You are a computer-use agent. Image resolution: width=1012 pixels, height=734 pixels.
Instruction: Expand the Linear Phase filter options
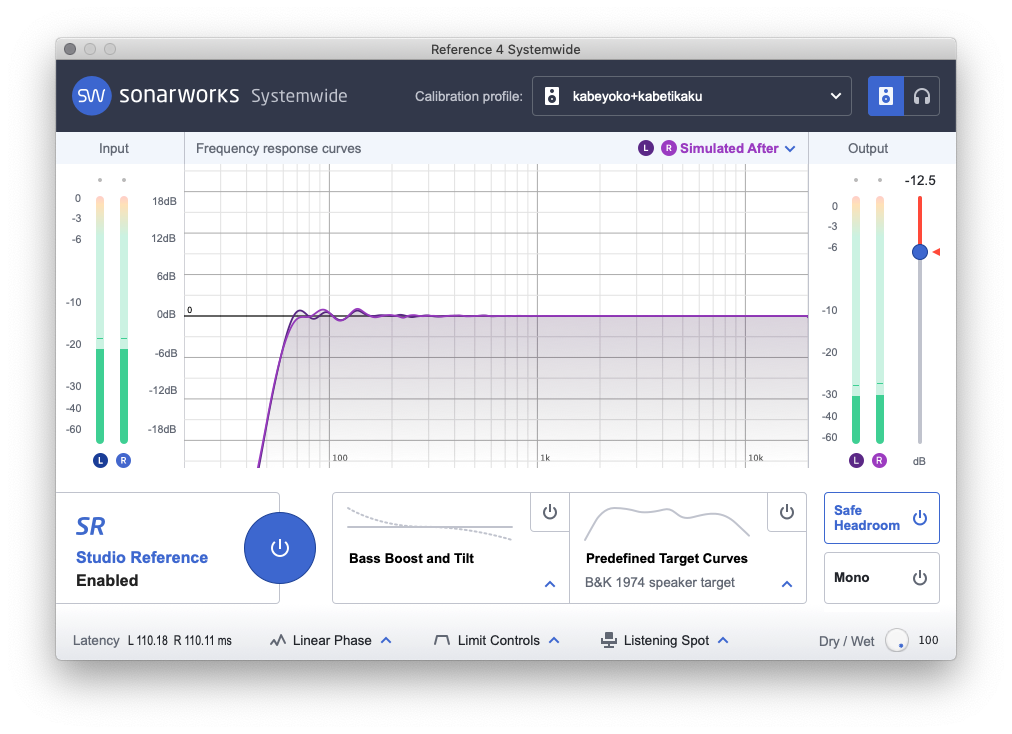[386, 640]
